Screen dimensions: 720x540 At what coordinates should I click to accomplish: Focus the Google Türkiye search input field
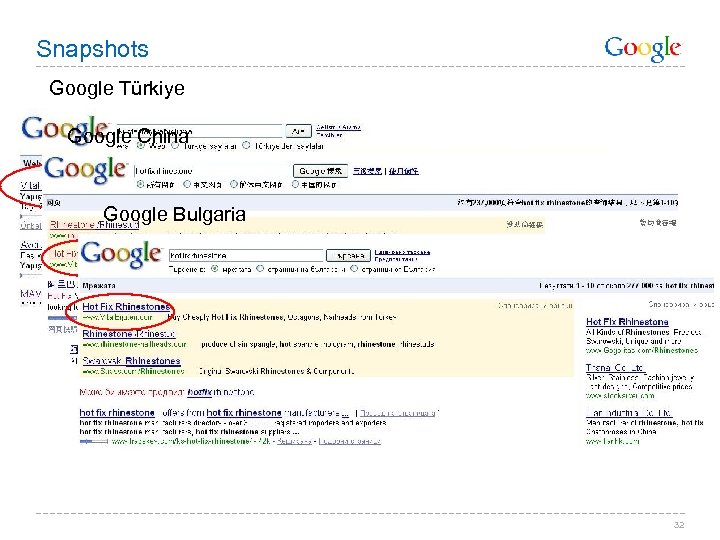199,131
